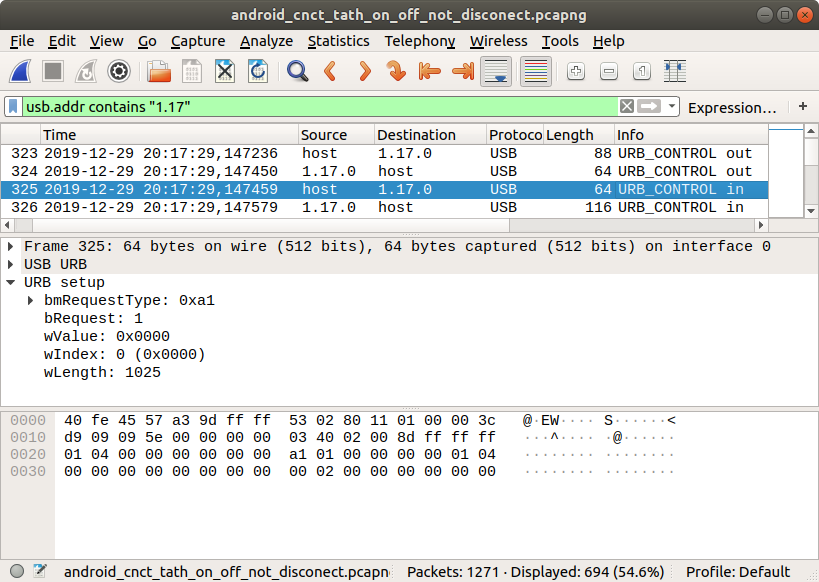
Task: Select the wLength: 1025 field
Action: (102, 373)
